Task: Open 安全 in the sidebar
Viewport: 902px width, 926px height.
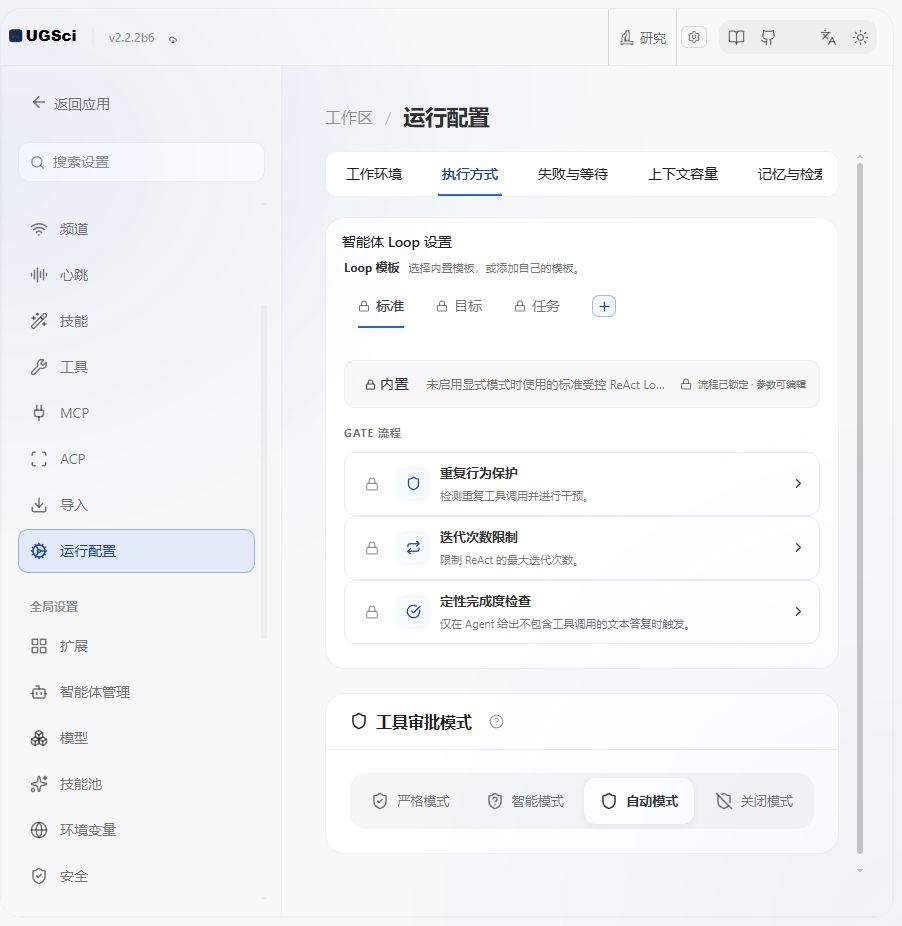Action: [x=136, y=876]
